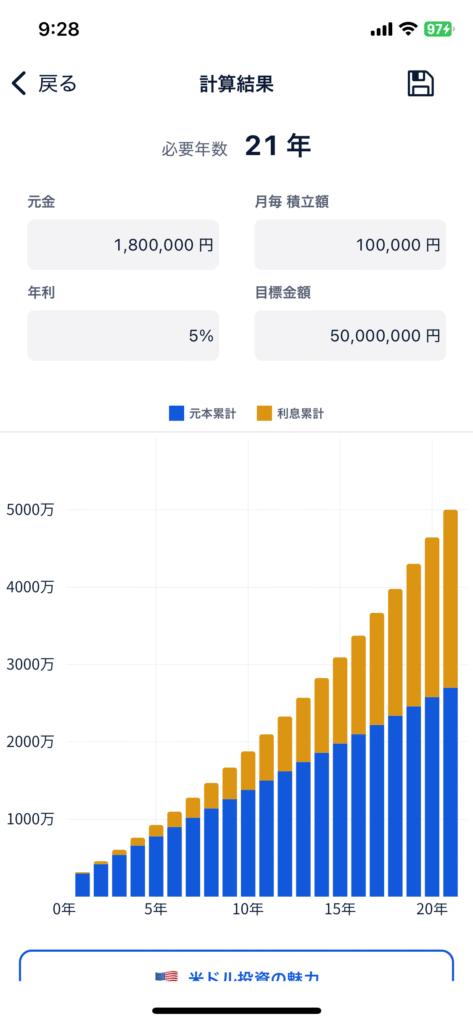473x1024 pixels.
Task: Select the 元金 1,800,000 円 field
Action: pyautogui.click(x=123, y=245)
